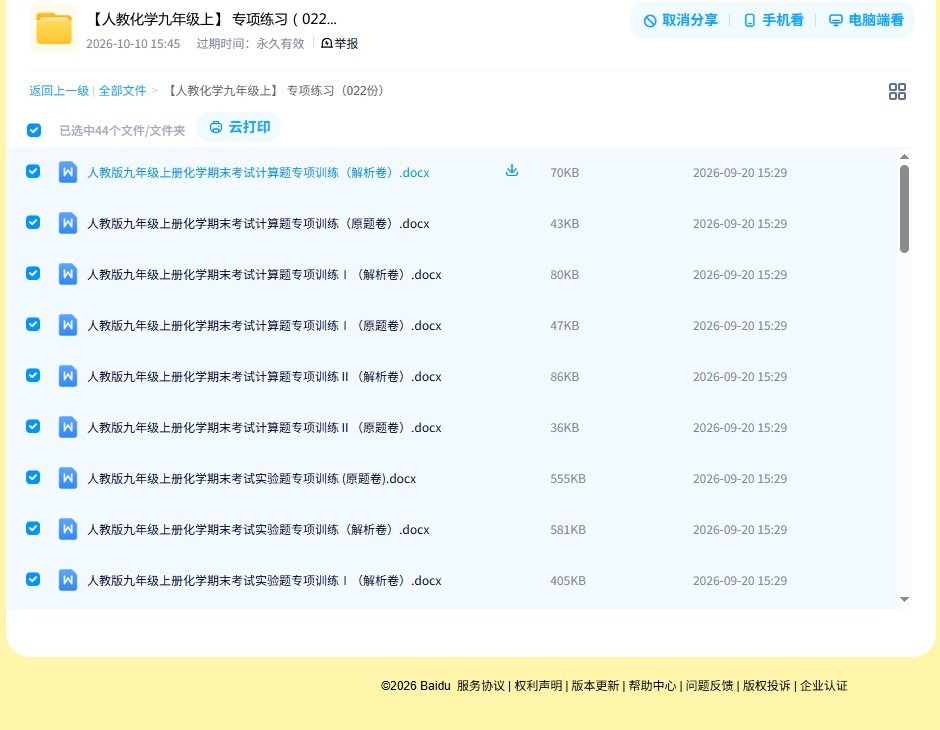Open file 计算题专项训练Ⅱ（原题卷）.docx
Image resolution: width=940 pixels, height=730 pixels.
pyautogui.click(x=264, y=427)
